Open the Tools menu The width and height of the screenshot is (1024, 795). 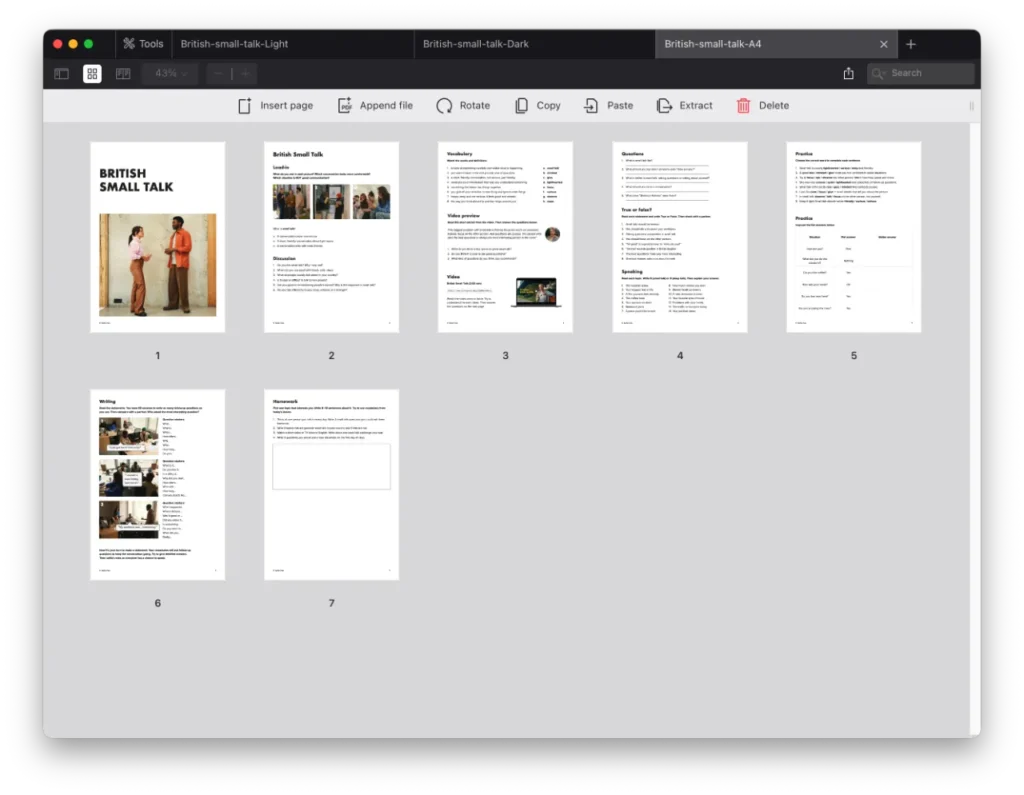(142, 44)
